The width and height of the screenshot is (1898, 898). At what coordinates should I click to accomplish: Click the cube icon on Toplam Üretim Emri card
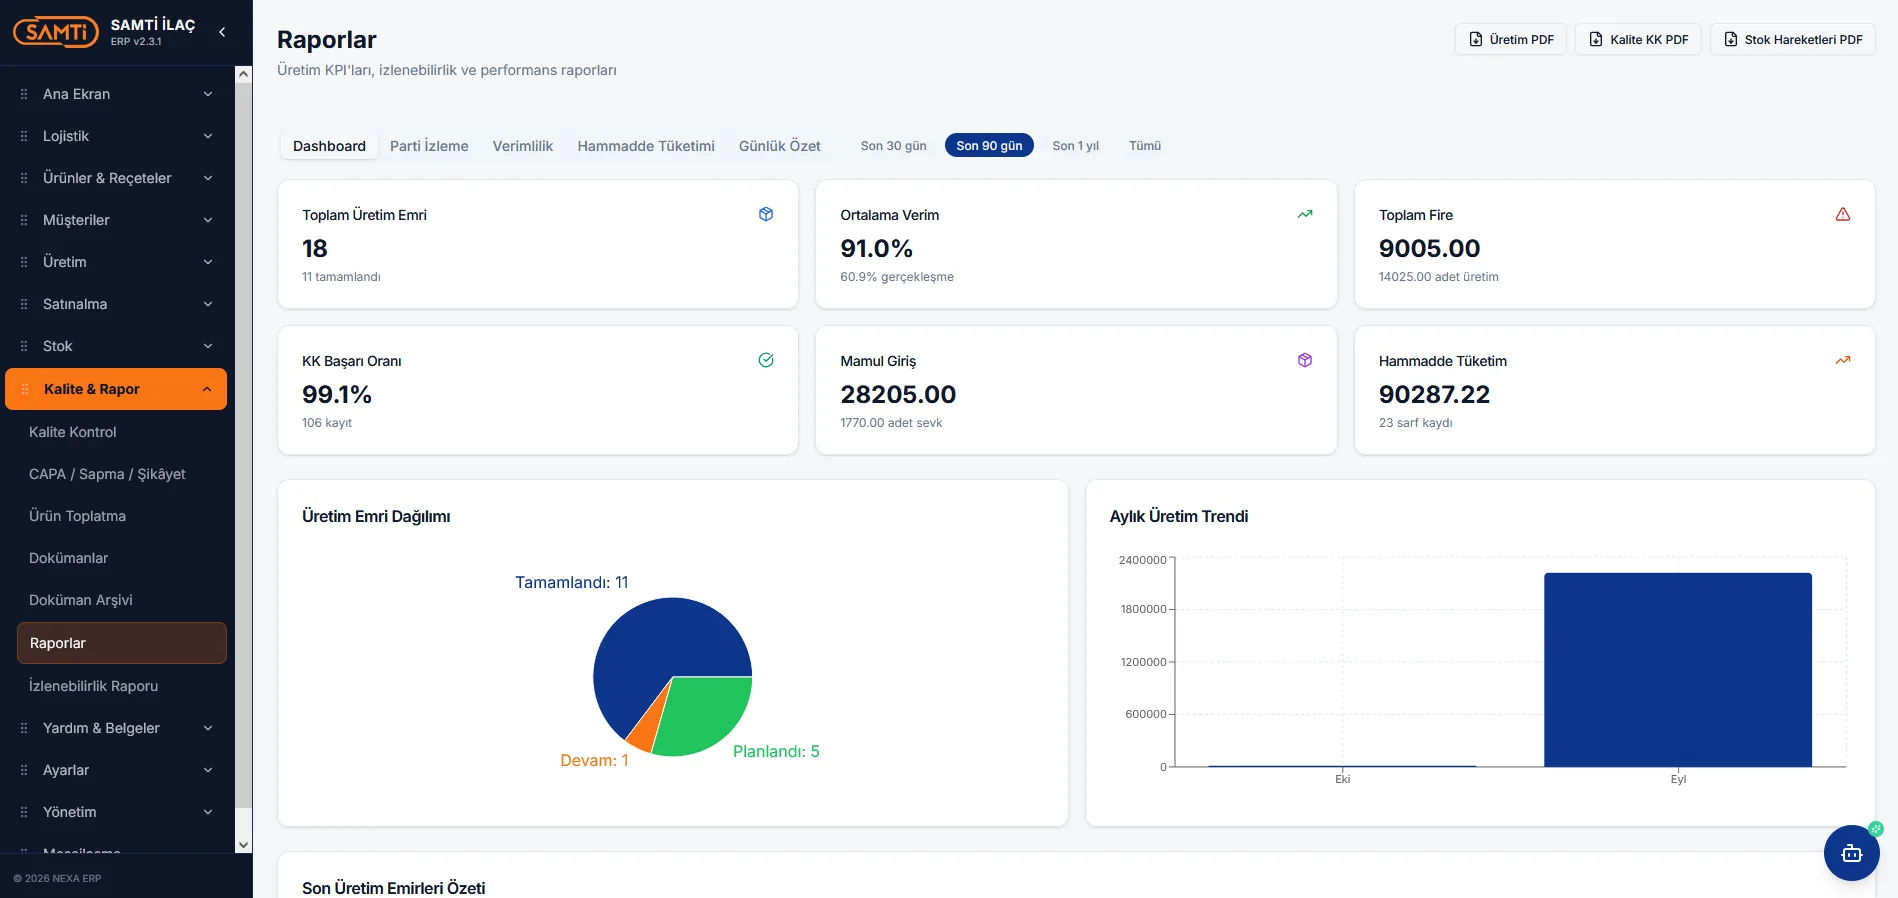point(766,214)
